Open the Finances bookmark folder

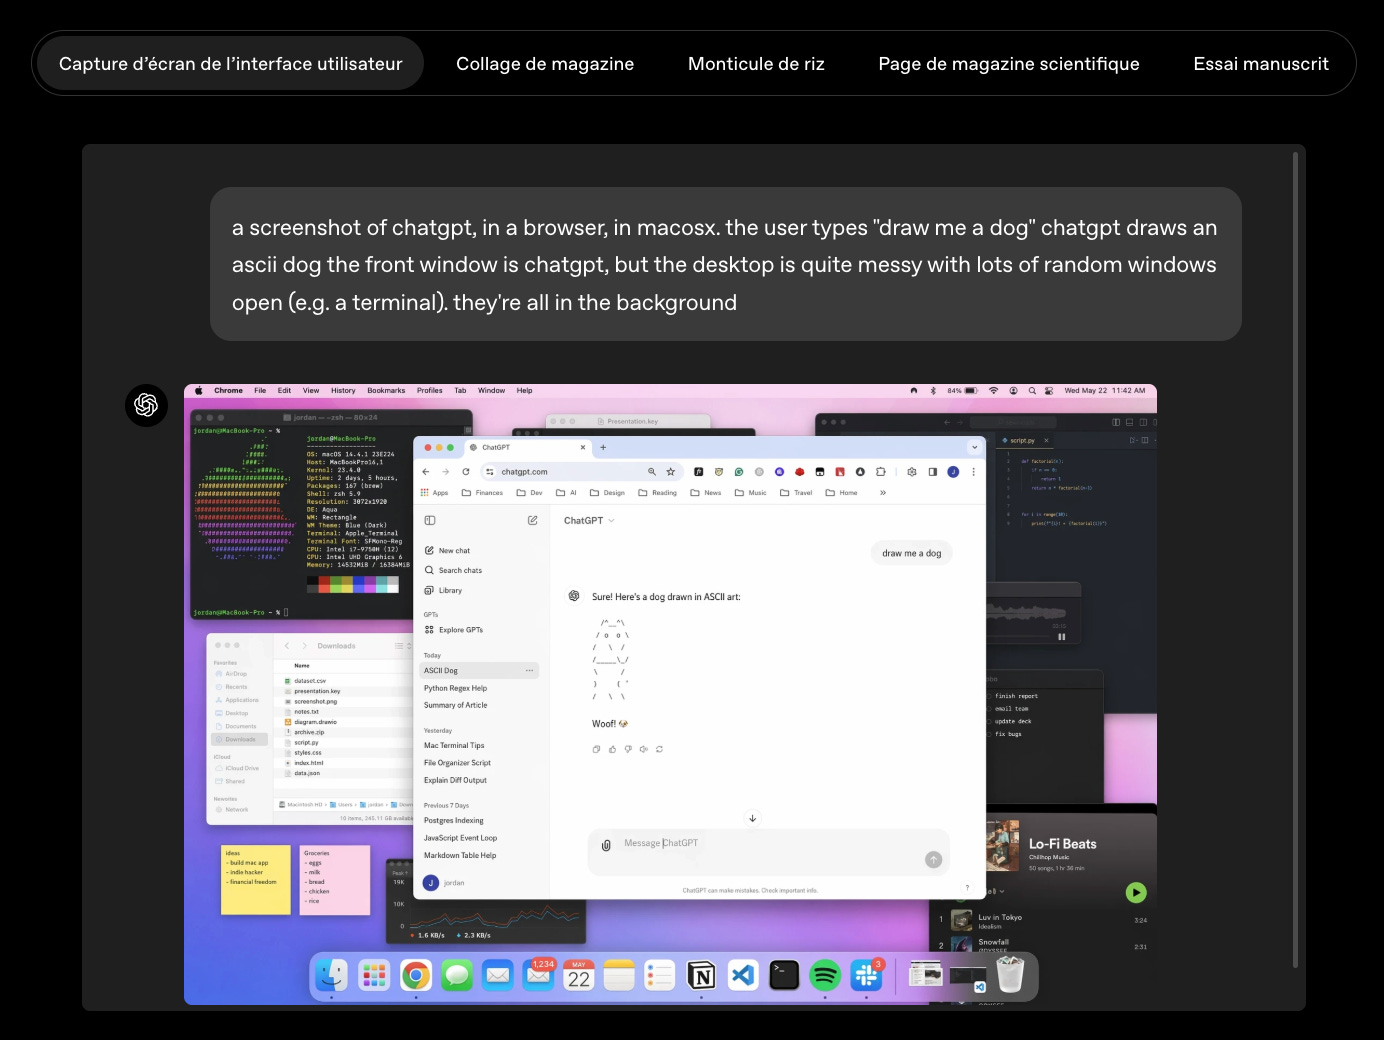coord(482,493)
